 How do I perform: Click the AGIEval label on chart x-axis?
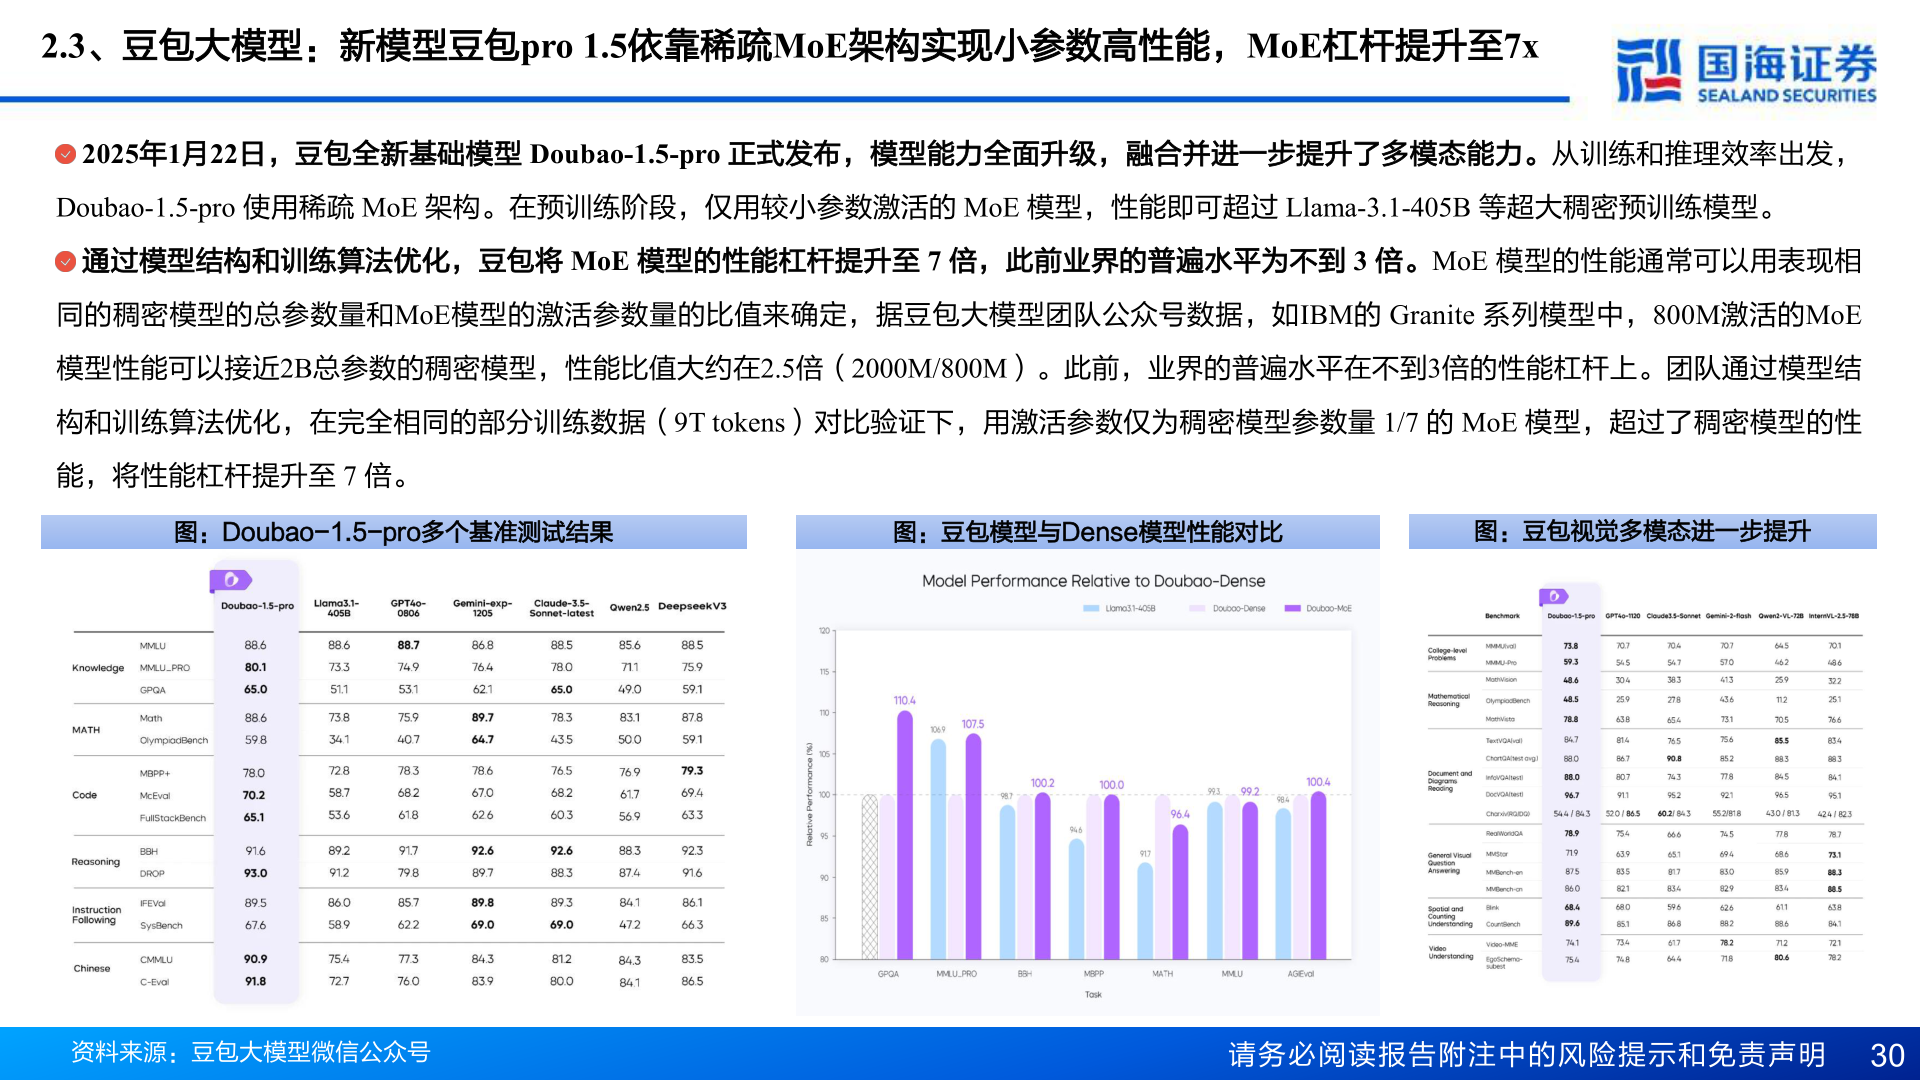tap(1301, 974)
